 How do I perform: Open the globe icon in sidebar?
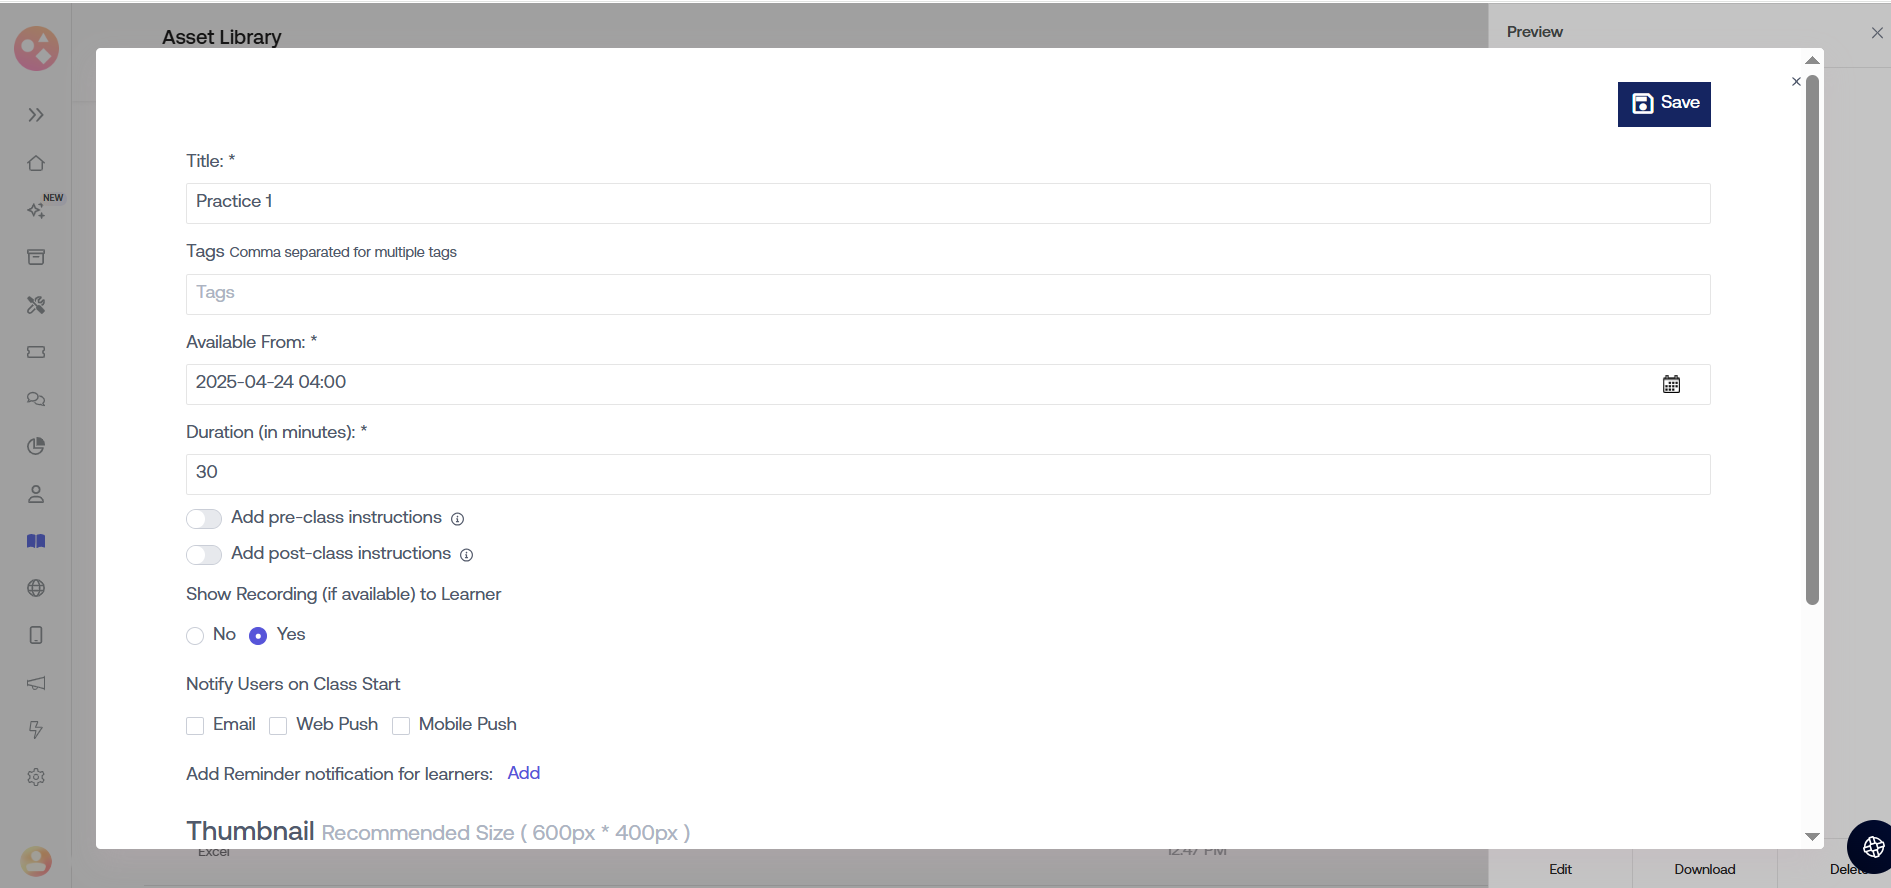(36, 588)
